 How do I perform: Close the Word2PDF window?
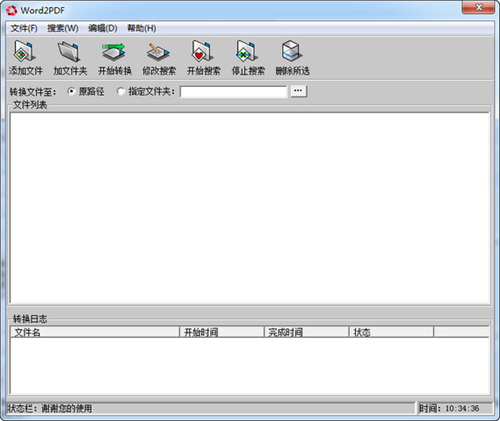click(478, 7)
